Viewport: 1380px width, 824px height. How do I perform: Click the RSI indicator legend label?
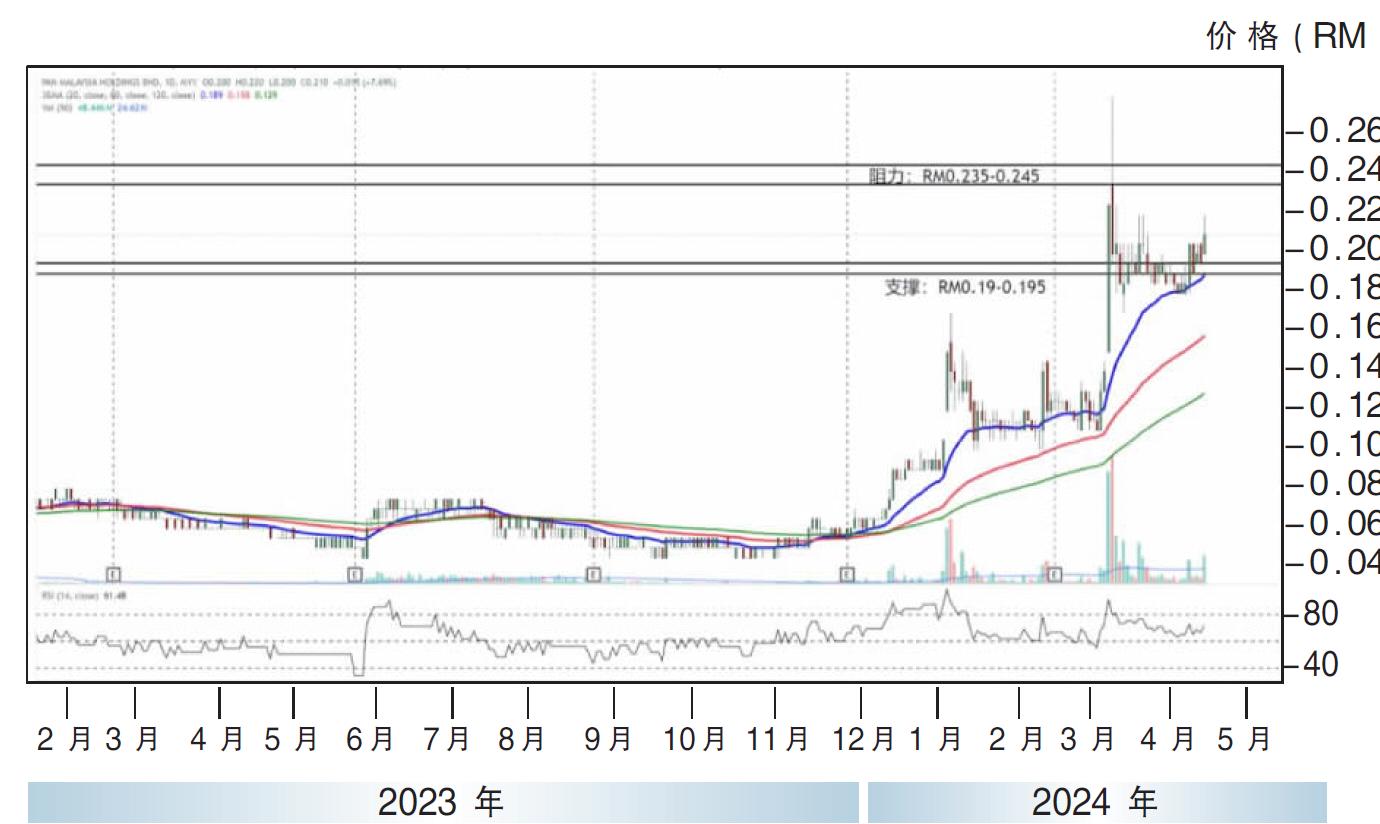pos(84,594)
